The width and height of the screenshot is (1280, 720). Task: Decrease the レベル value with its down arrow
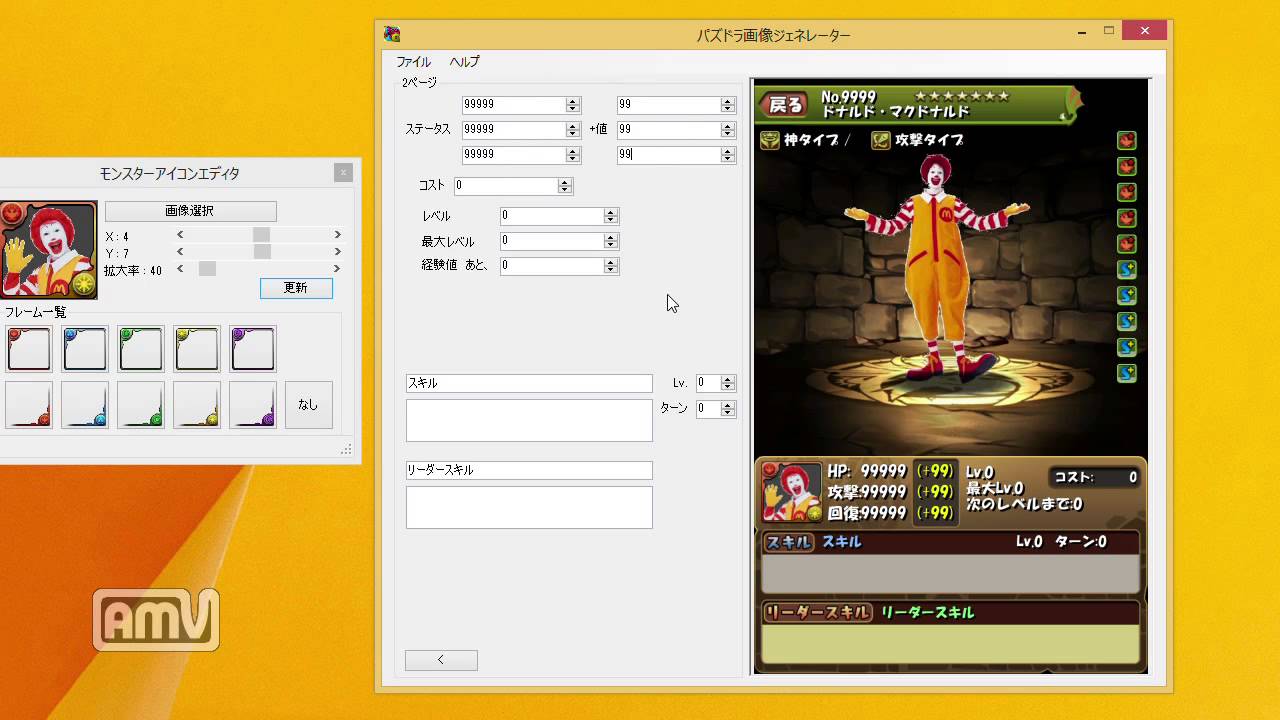[611, 220]
